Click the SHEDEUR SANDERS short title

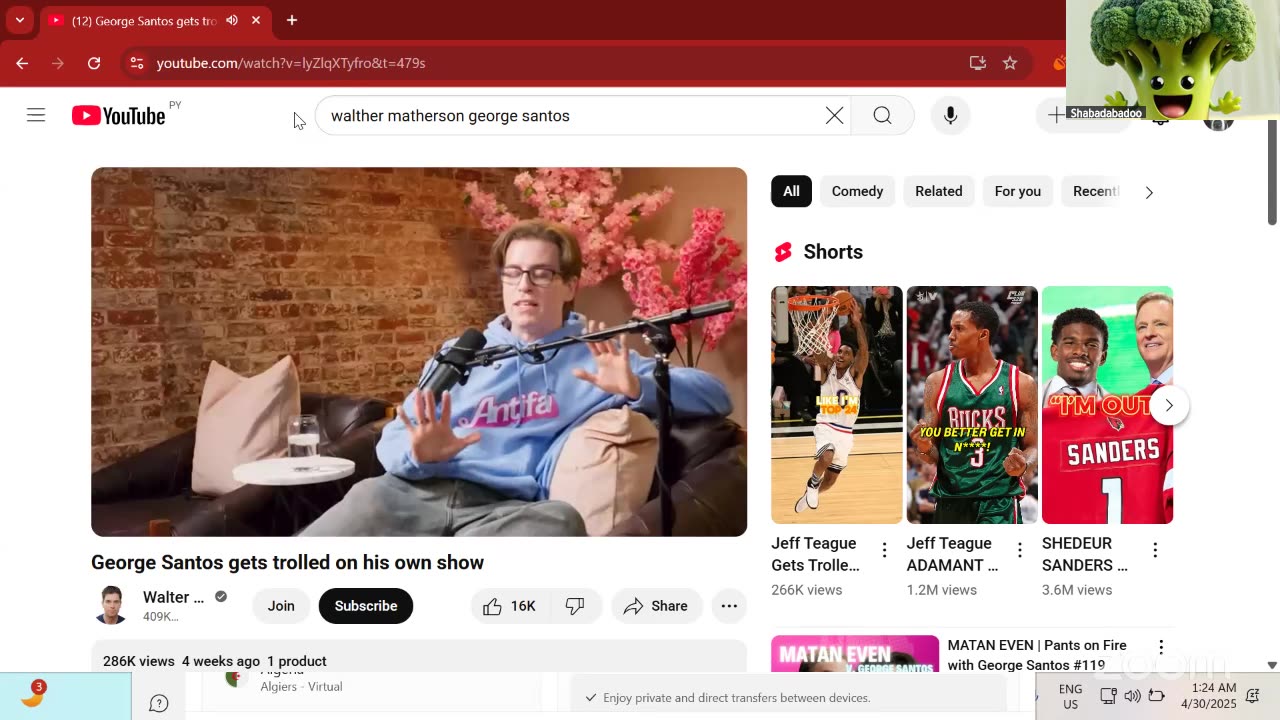point(1085,554)
